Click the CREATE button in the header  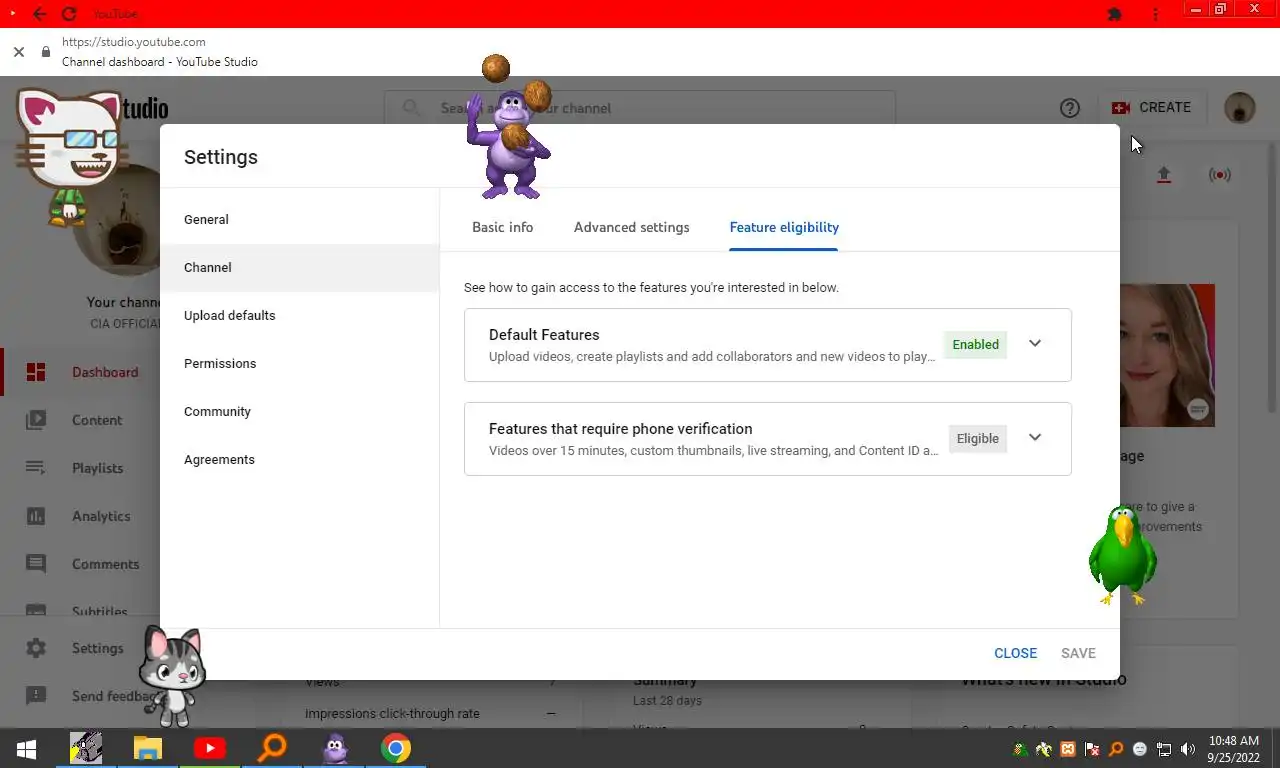pyautogui.click(x=1152, y=108)
